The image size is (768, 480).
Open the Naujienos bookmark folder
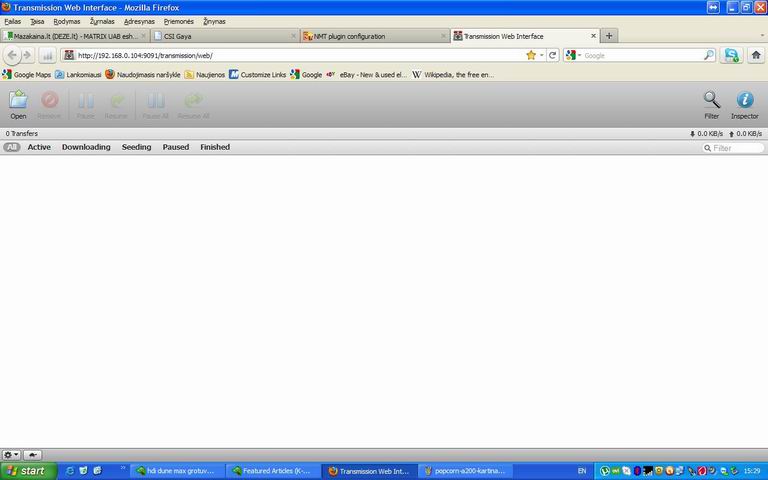pos(205,74)
